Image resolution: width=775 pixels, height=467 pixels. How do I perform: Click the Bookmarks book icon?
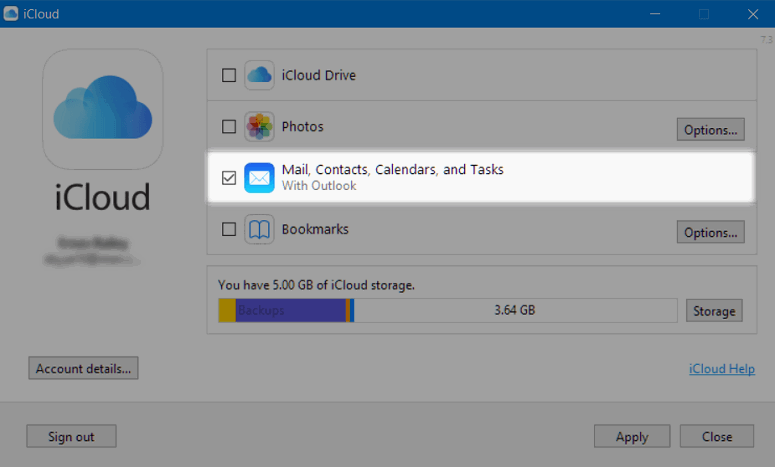click(x=260, y=230)
